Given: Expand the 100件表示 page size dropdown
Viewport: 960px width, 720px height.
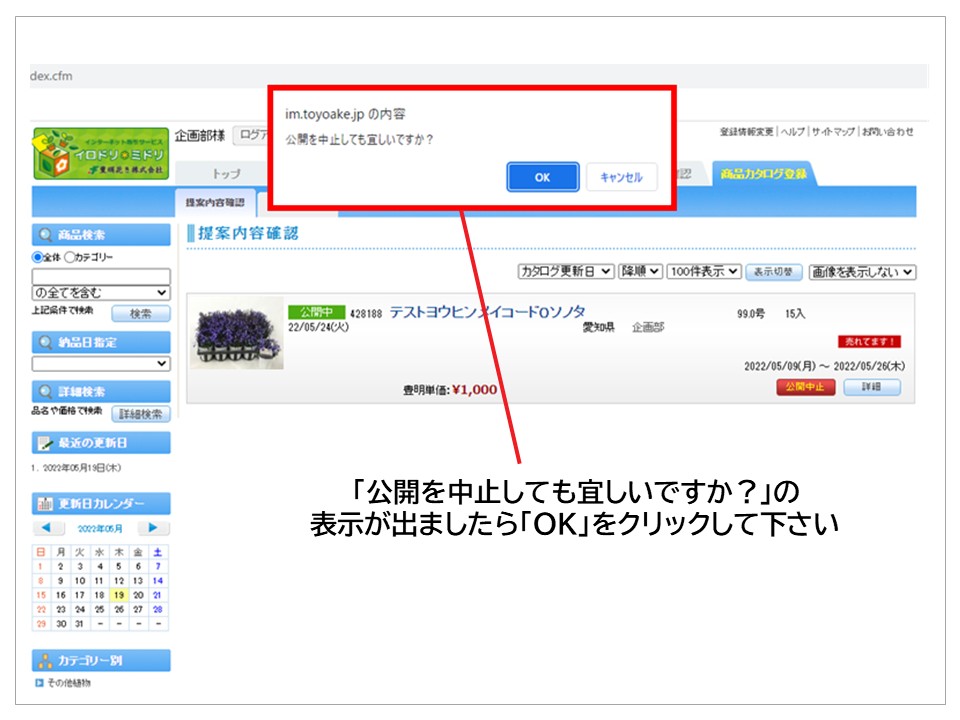Looking at the screenshot, I should pos(703,271).
